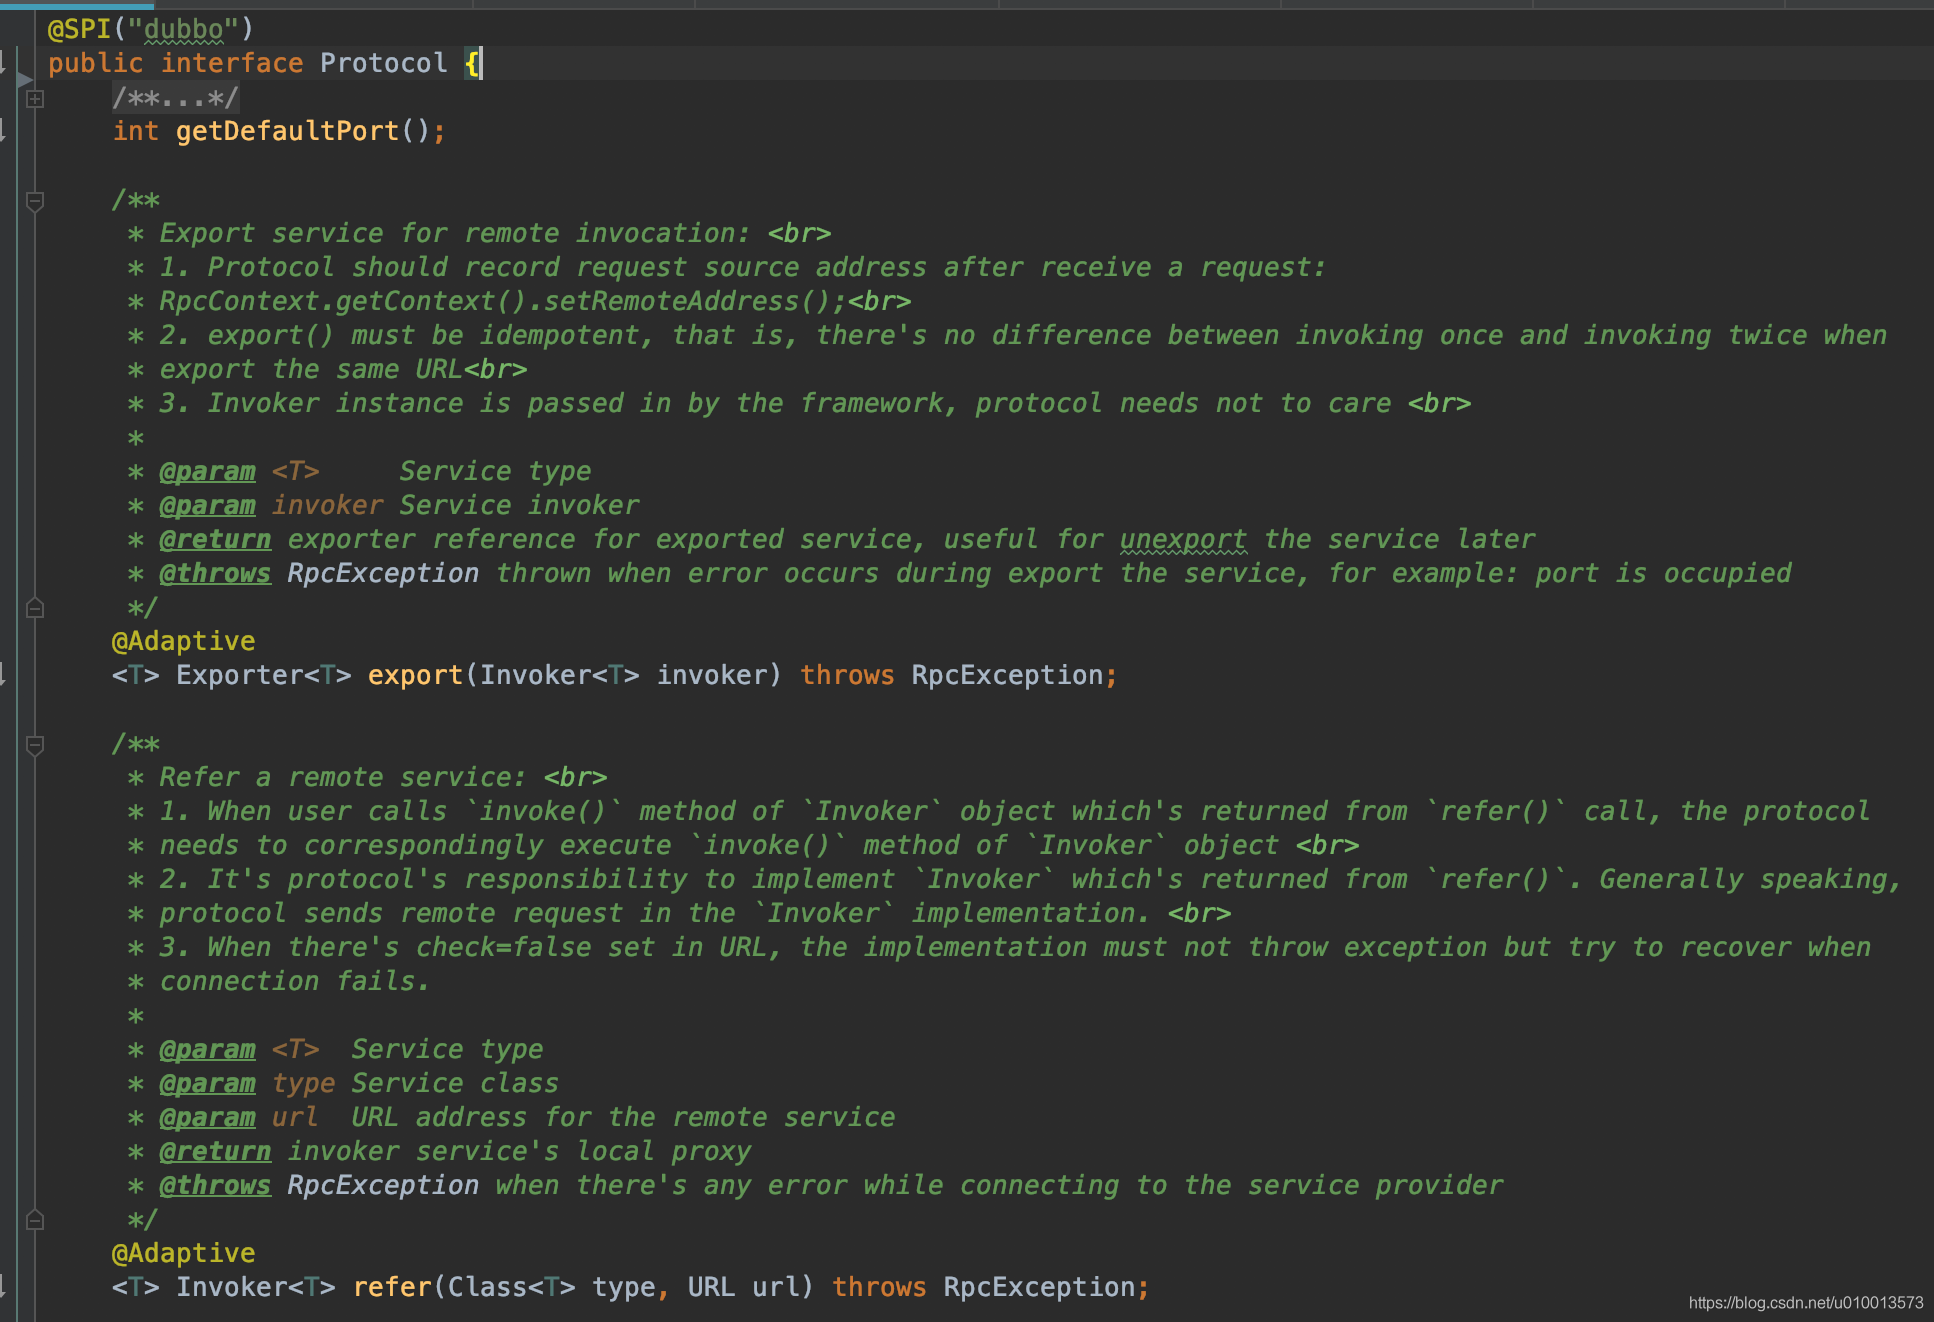Expand the folded comment above getDefaultPort
This screenshot has width=1934, height=1322.
click(x=35, y=99)
